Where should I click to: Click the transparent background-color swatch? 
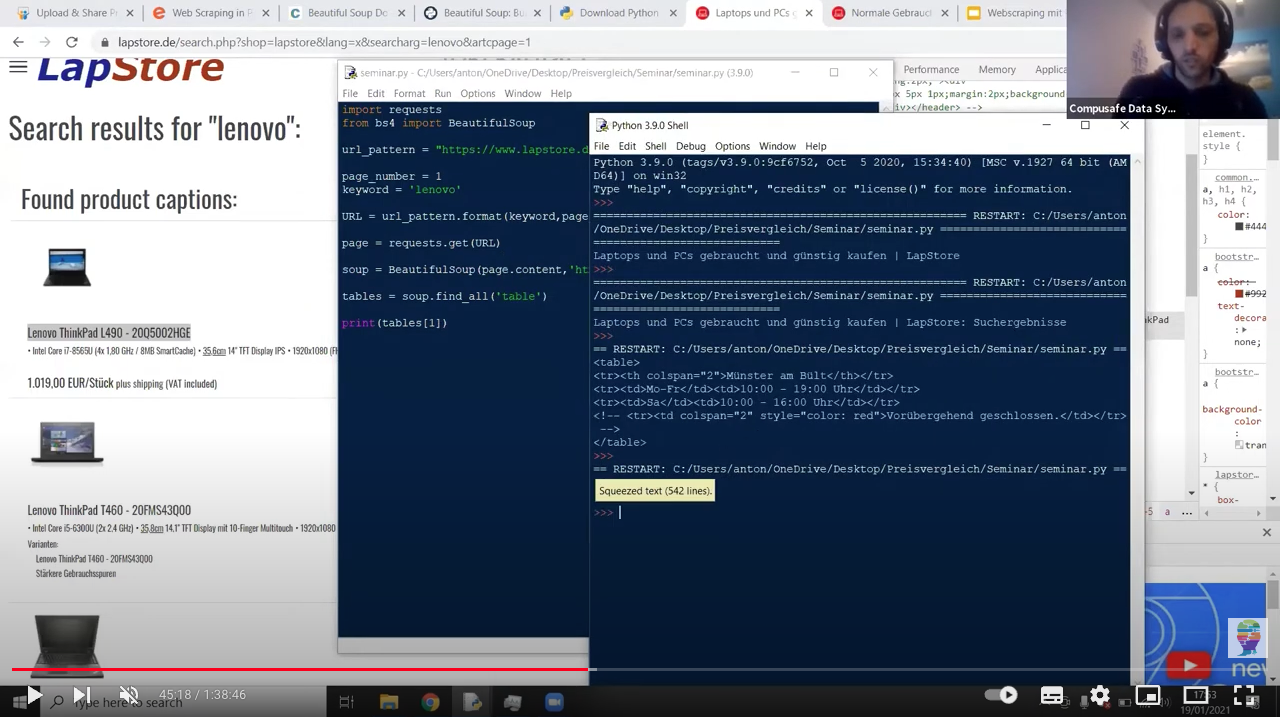[x=1239, y=445]
